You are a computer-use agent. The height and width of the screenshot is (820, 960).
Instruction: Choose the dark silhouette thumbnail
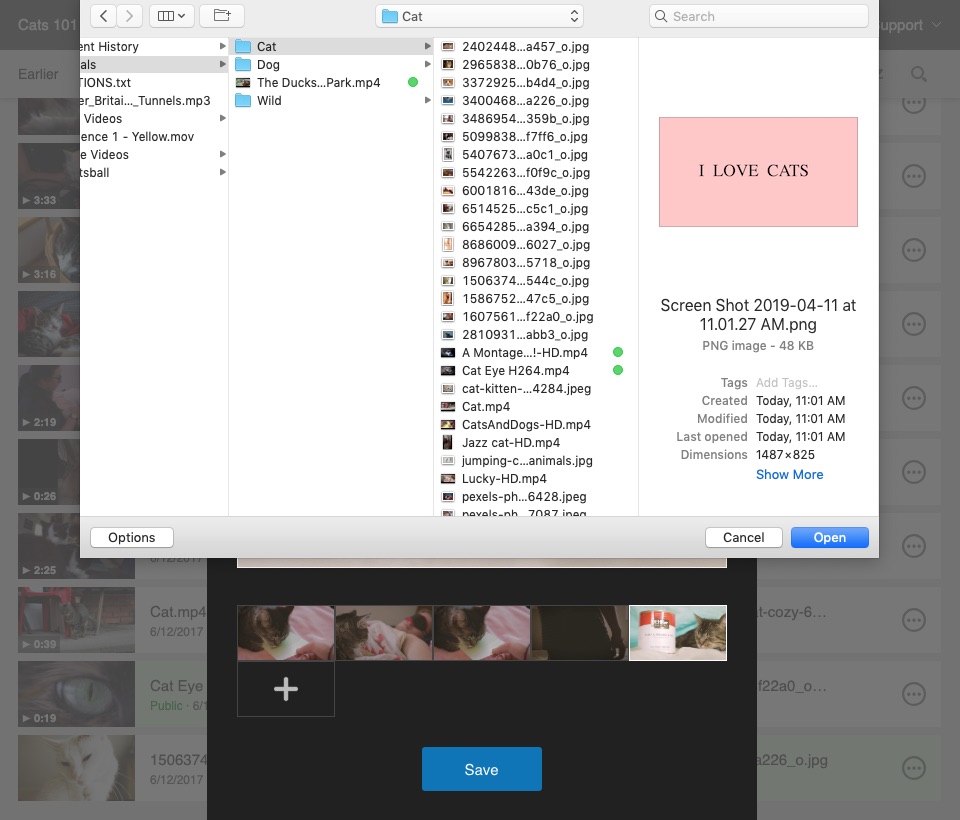[580, 633]
